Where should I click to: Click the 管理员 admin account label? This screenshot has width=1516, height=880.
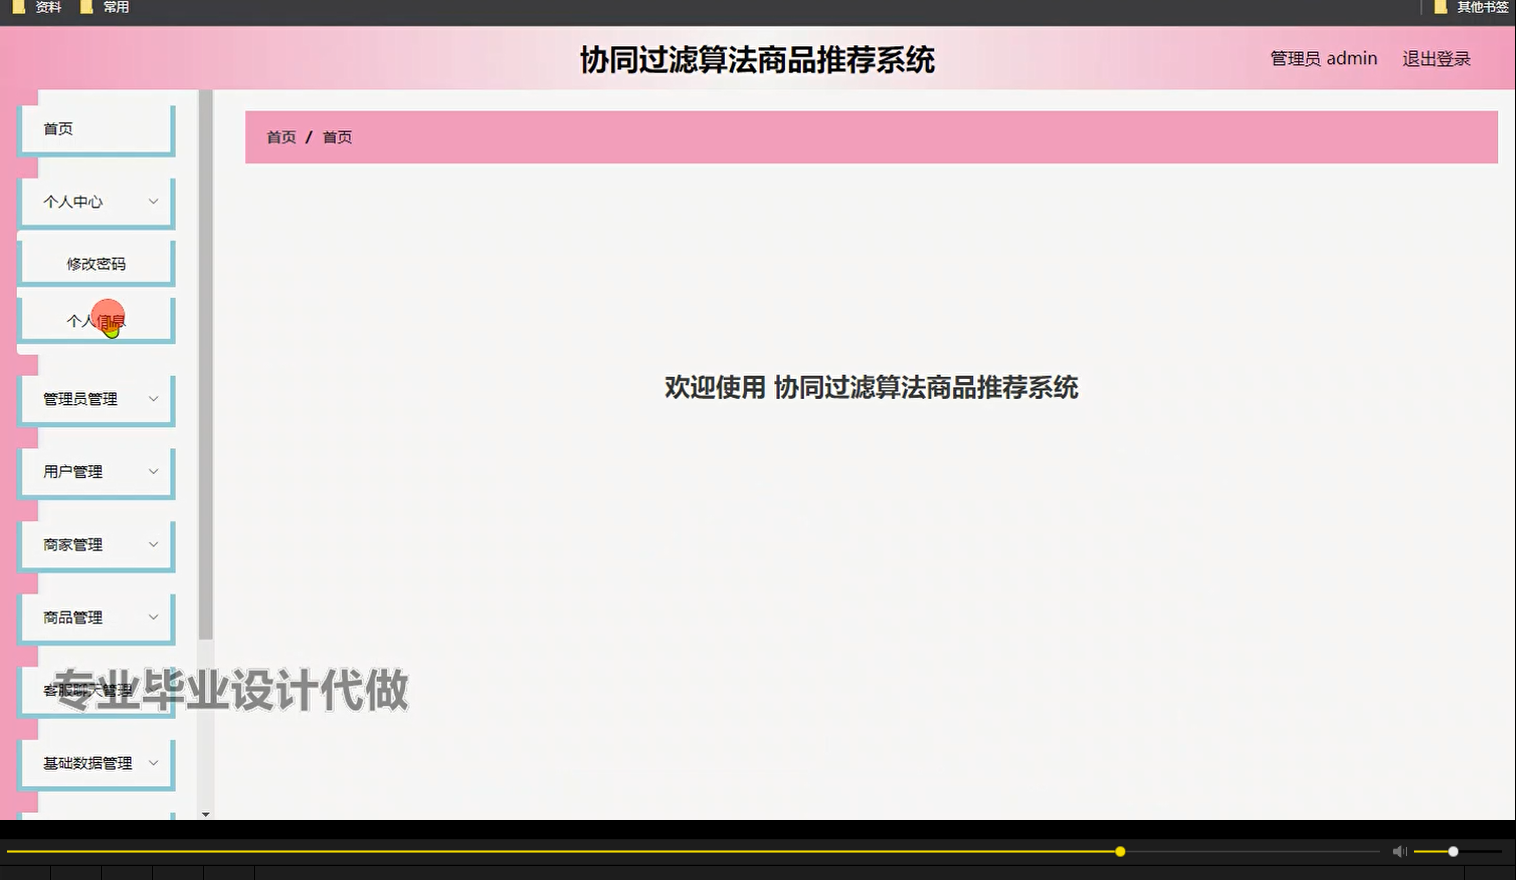pos(1322,58)
